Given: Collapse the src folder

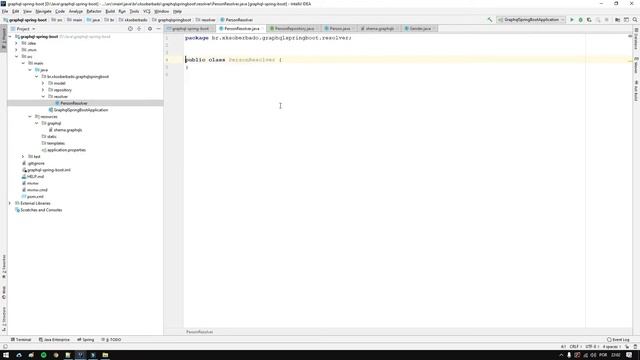Looking at the screenshot, I should [x=17, y=57].
